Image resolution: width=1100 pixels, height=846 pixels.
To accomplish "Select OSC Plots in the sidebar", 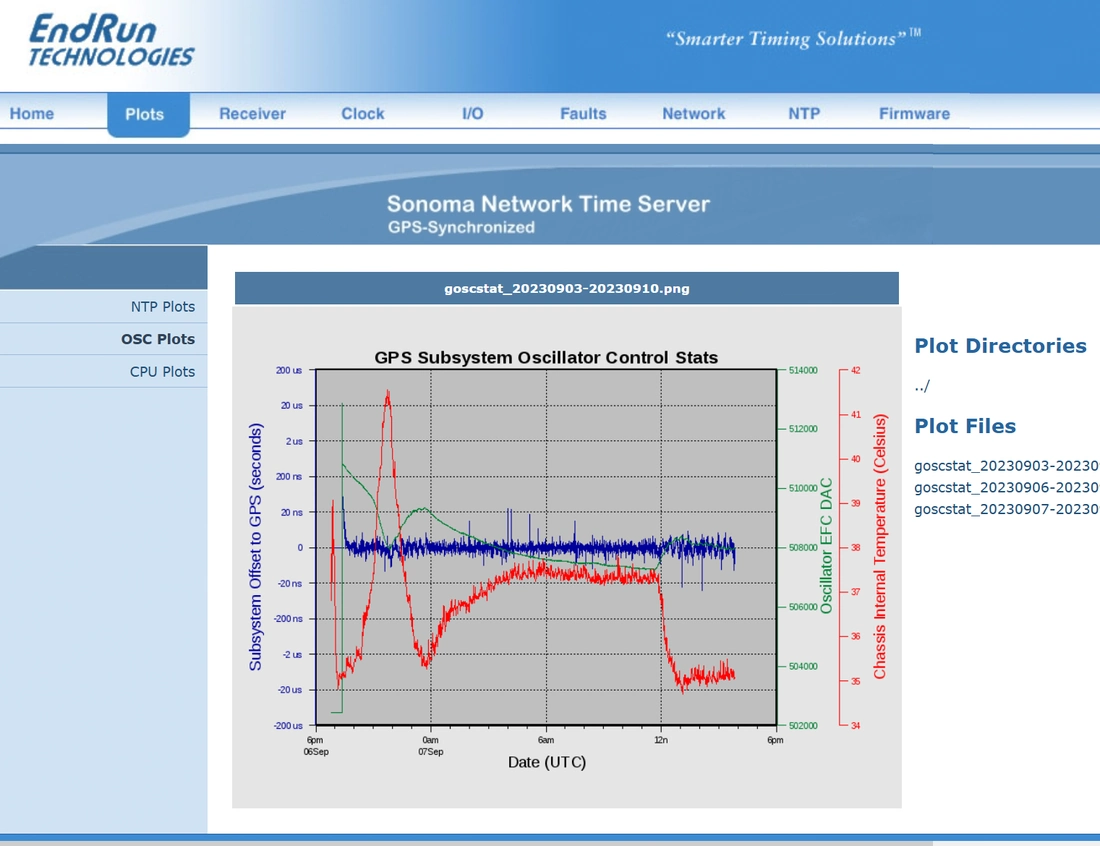I will coord(158,339).
